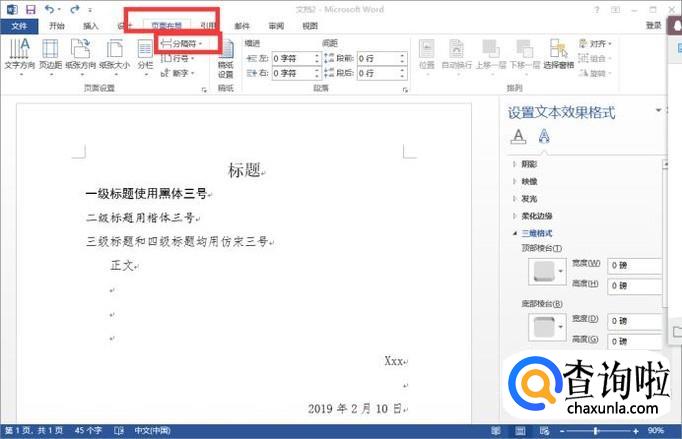Viewport: 682px width, 439px height.
Task: Switch to Read Mode view
Action: point(495,431)
